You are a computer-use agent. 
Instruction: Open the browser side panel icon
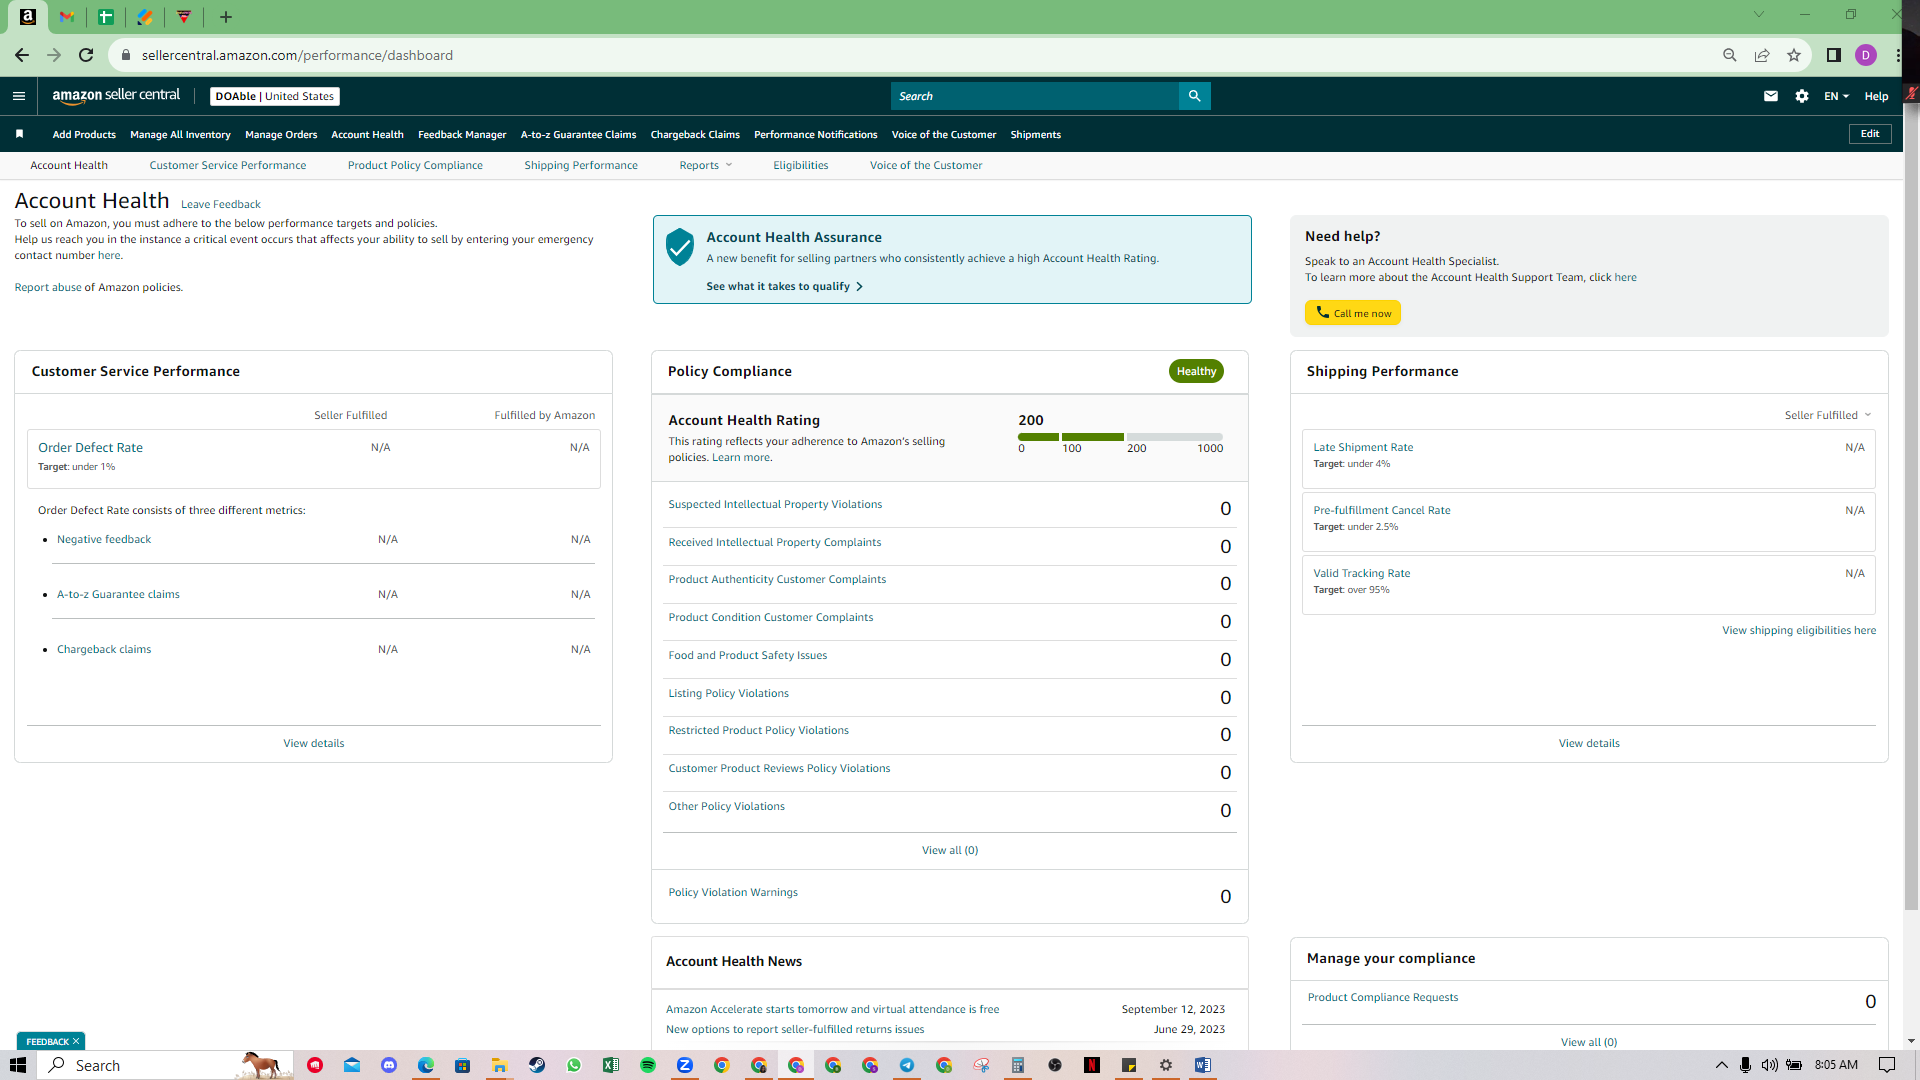(1834, 55)
